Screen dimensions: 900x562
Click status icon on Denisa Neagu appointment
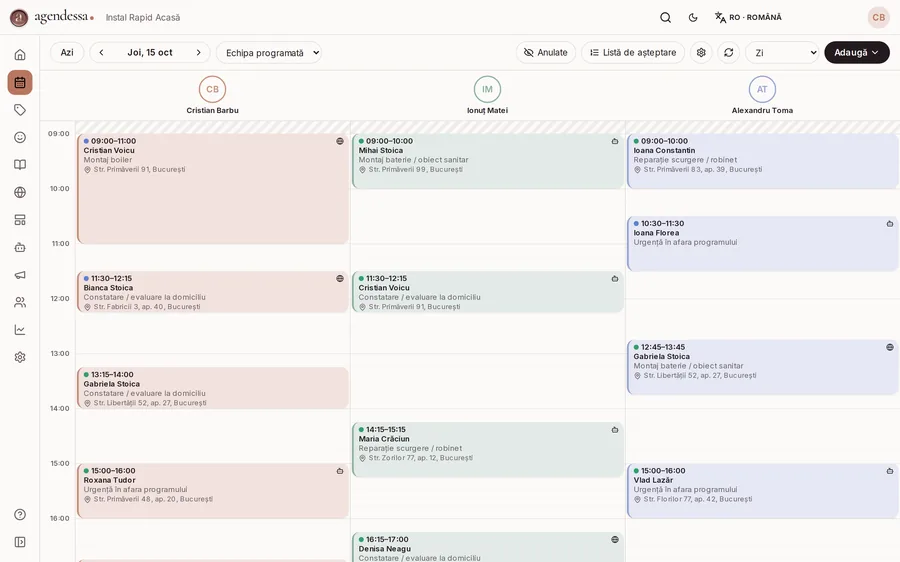pos(615,540)
